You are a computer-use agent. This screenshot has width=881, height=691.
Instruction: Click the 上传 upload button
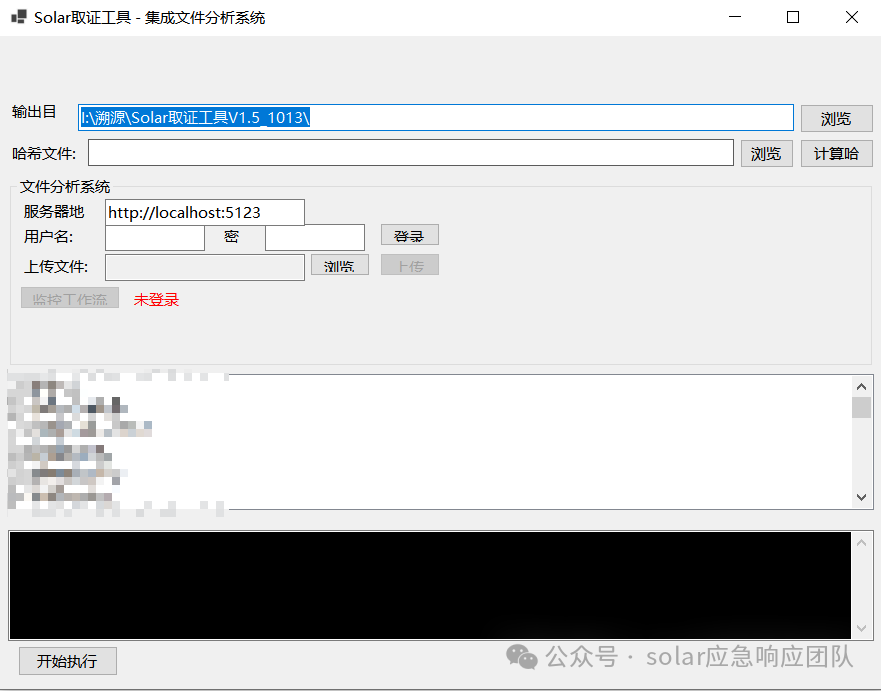[410, 265]
